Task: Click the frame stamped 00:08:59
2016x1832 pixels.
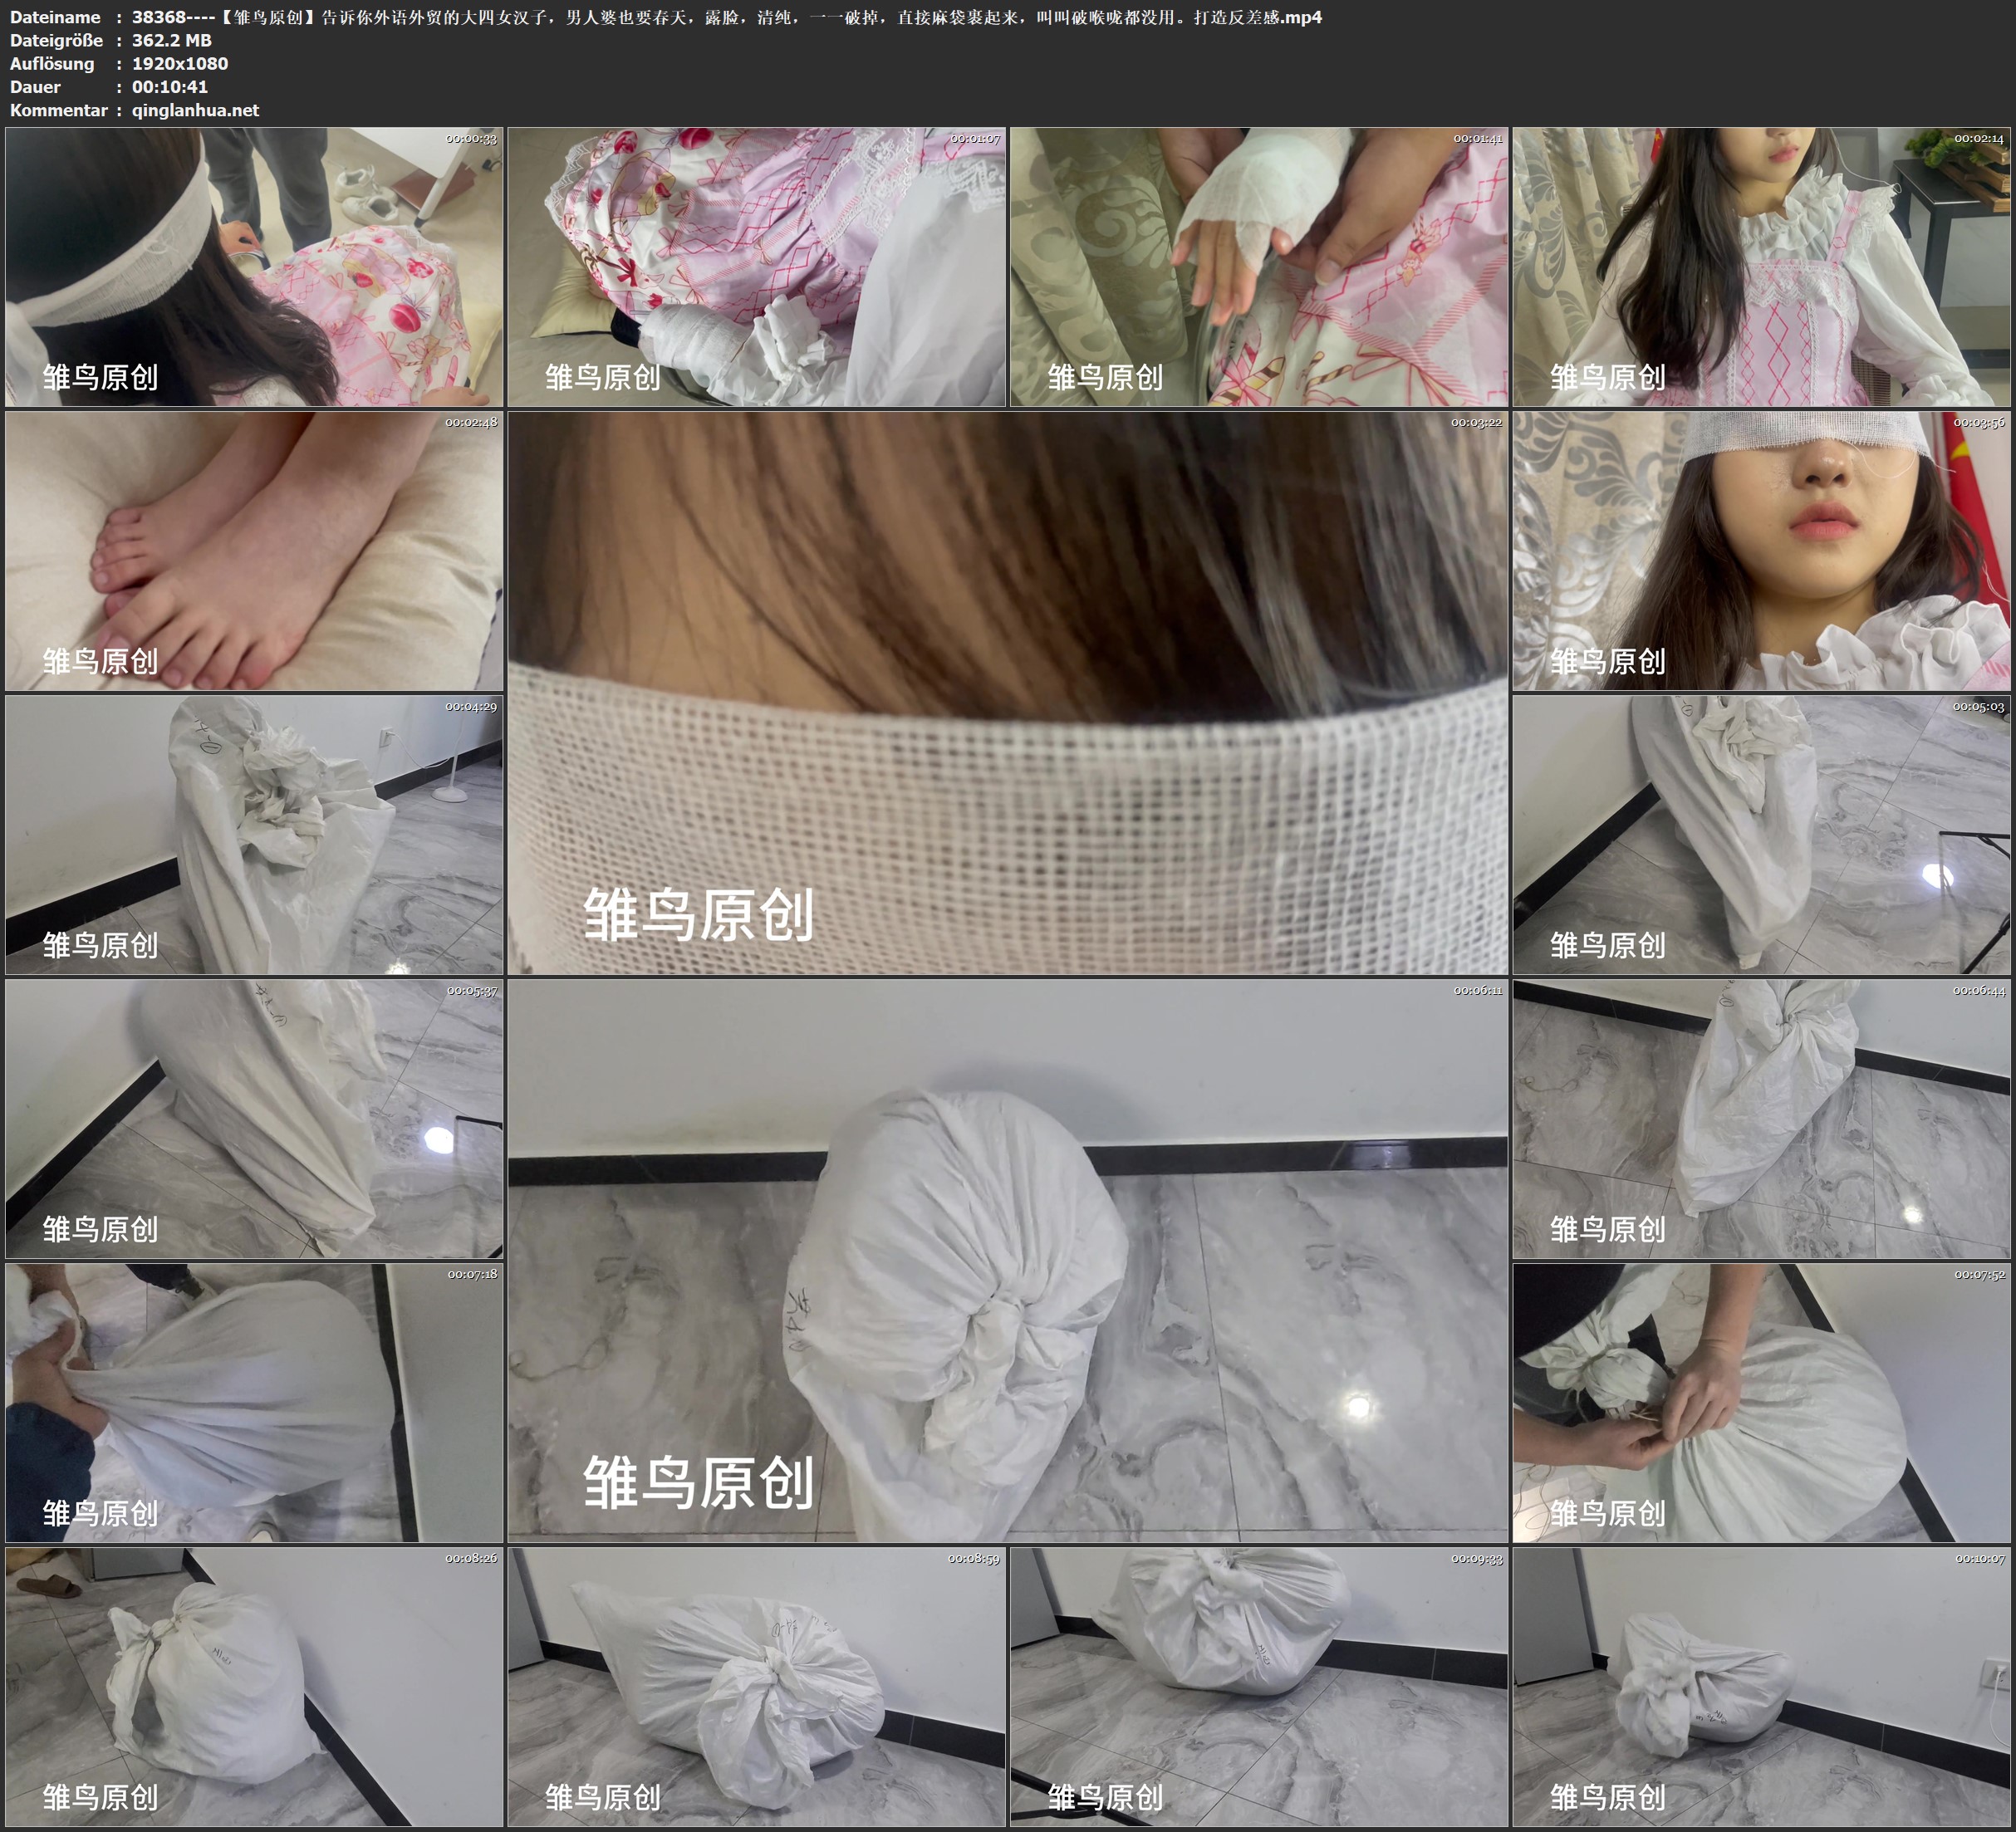Action: point(756,1686)
